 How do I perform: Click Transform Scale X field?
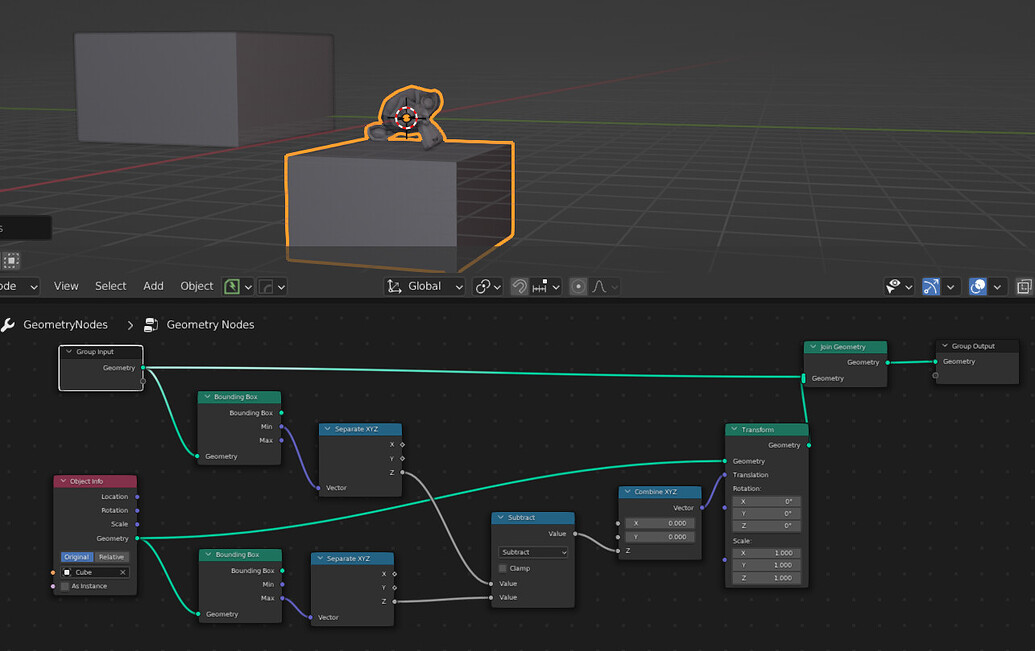(x=766, y=553)
